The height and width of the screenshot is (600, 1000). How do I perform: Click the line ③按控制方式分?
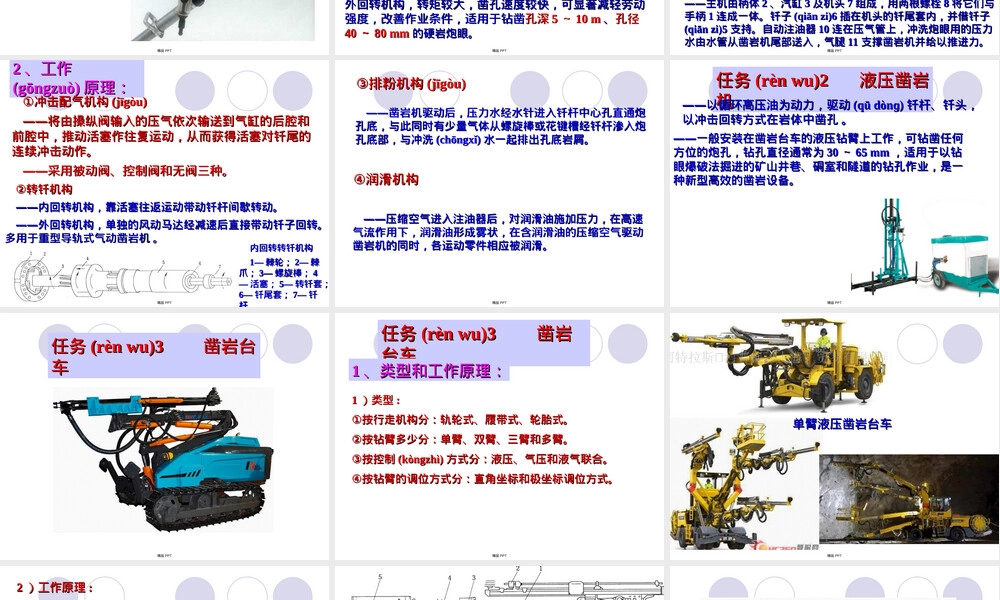point(481,459)
